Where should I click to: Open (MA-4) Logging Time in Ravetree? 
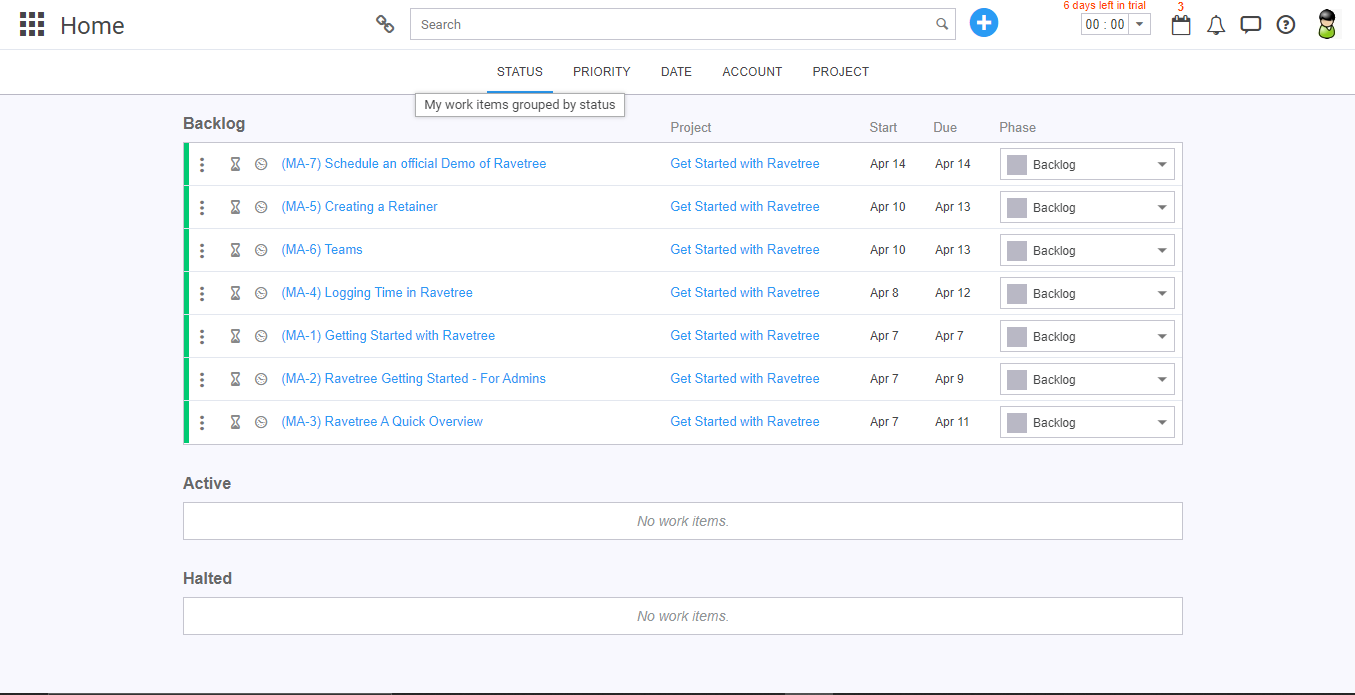(377, 292)
